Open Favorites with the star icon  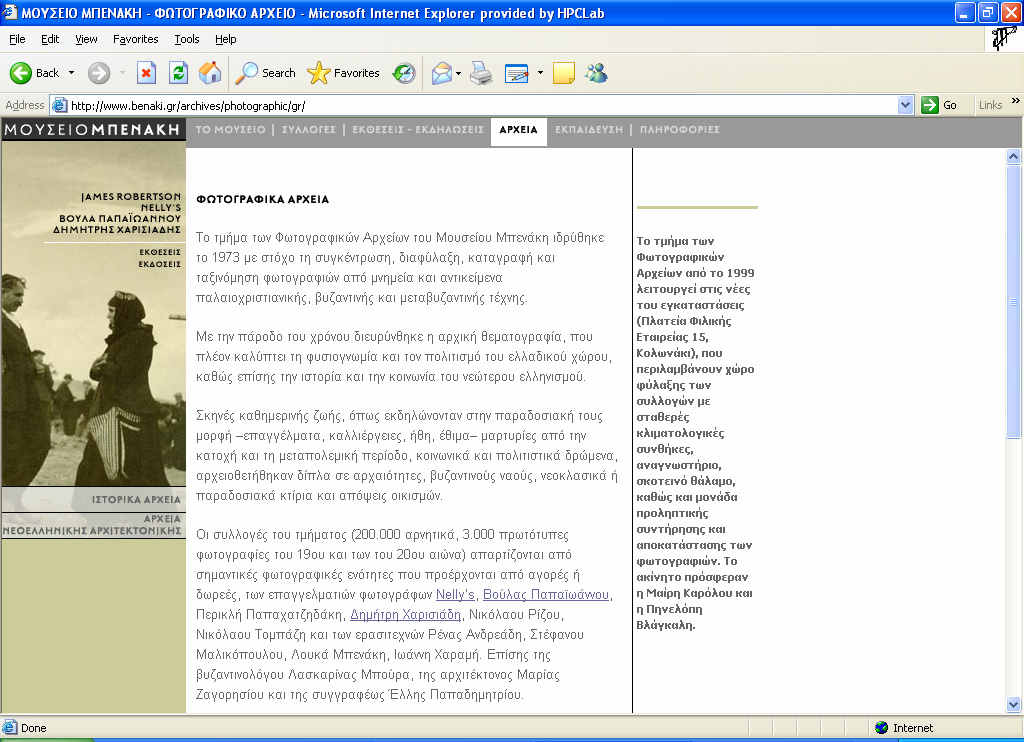319,73
